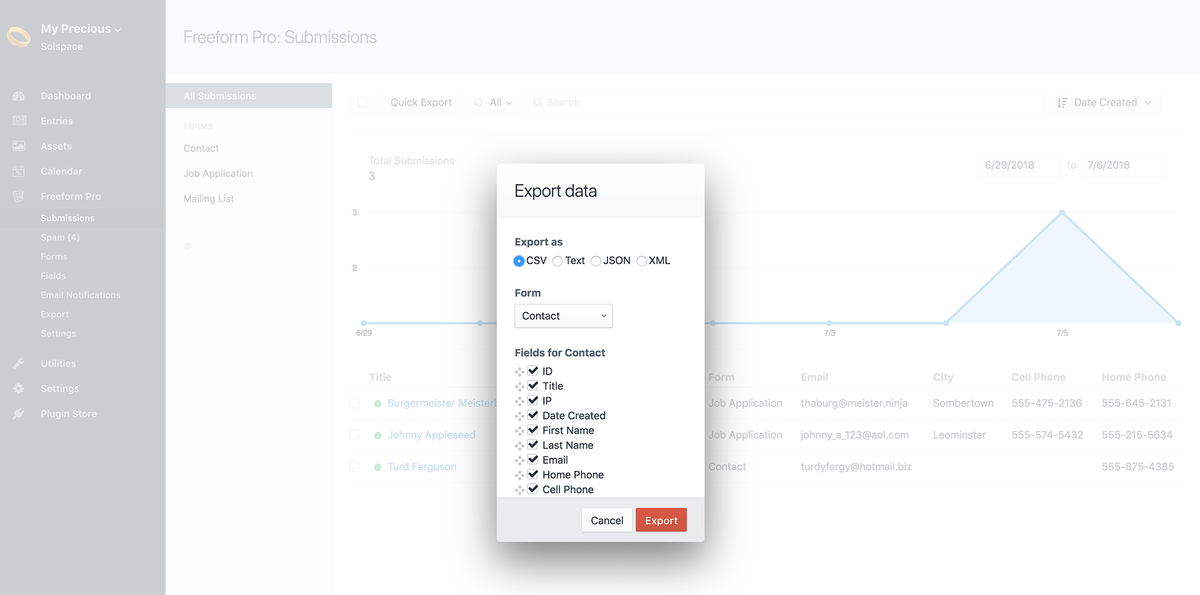Click the Plugin Store plug icon
The image size is (1200, 595).
tap(19, 413)
